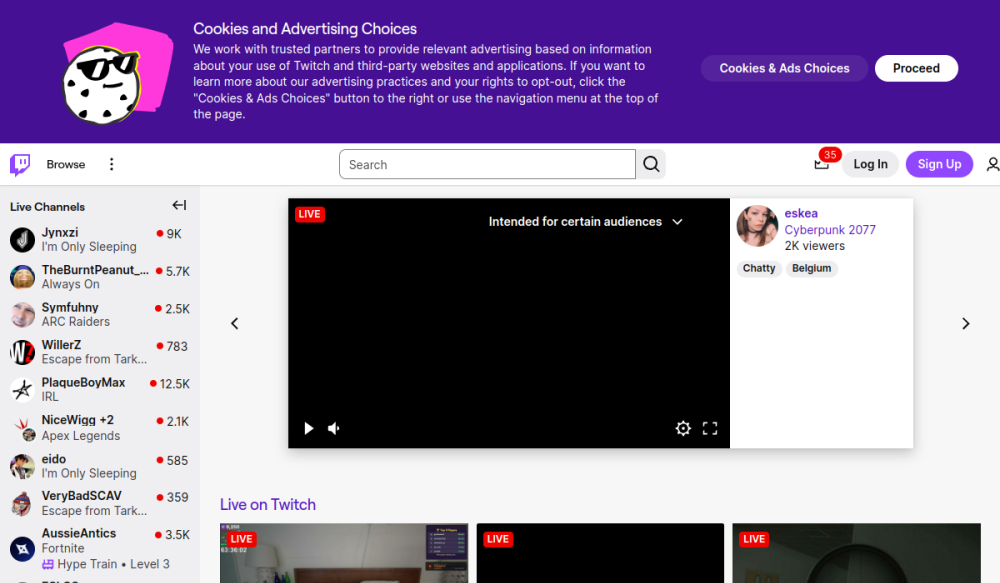The width and height of the screenshot is (1000, 583).
Task: Open PlaqueBoyMax IRL channel row
Action: pyautogui.click(x=100, y=390)
